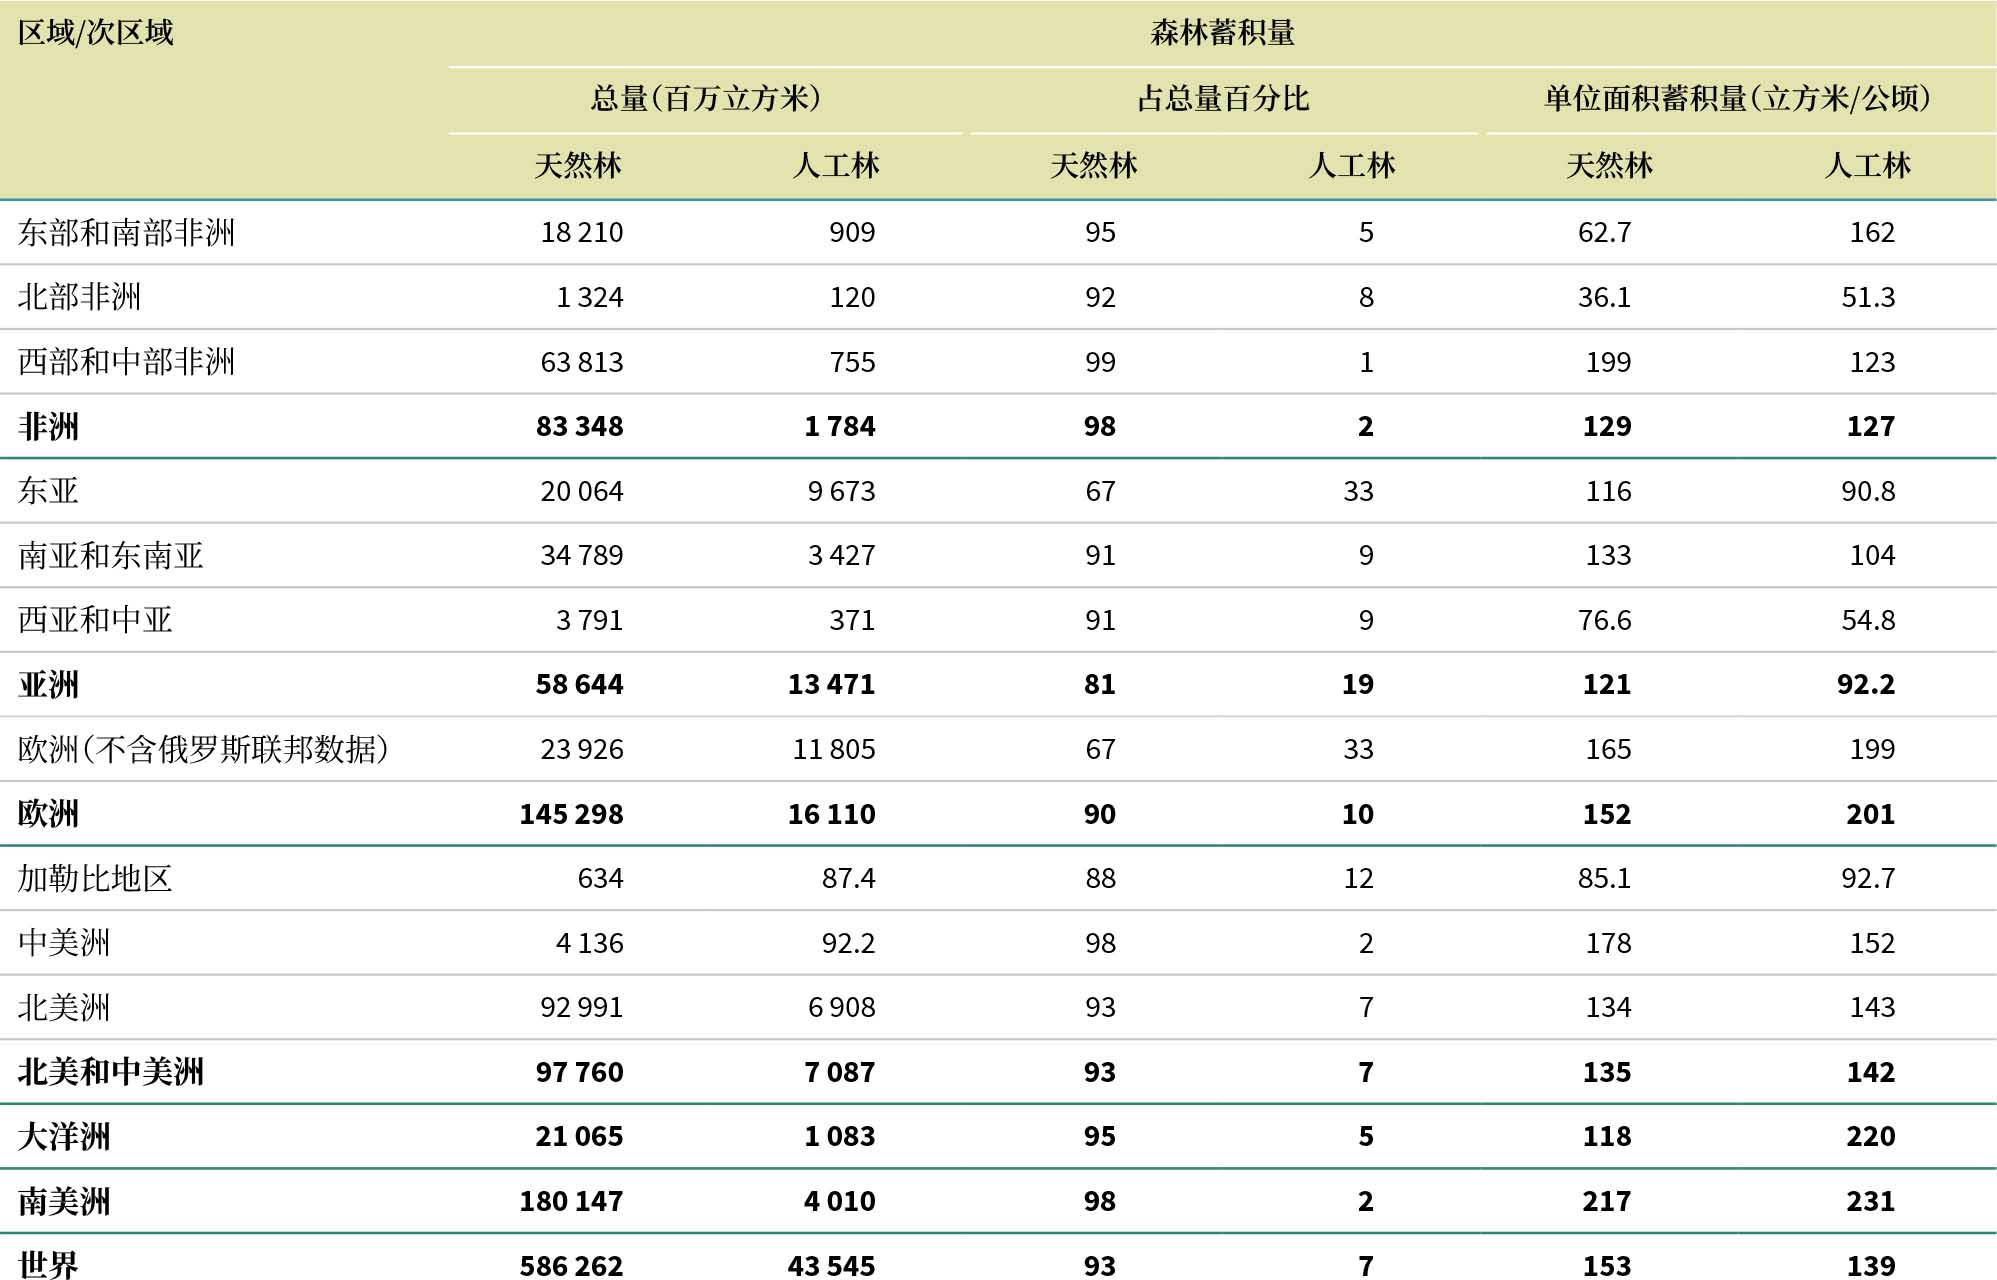Click the 南美洲 row label
1997x1280 pixels.
pos(64,1201)
